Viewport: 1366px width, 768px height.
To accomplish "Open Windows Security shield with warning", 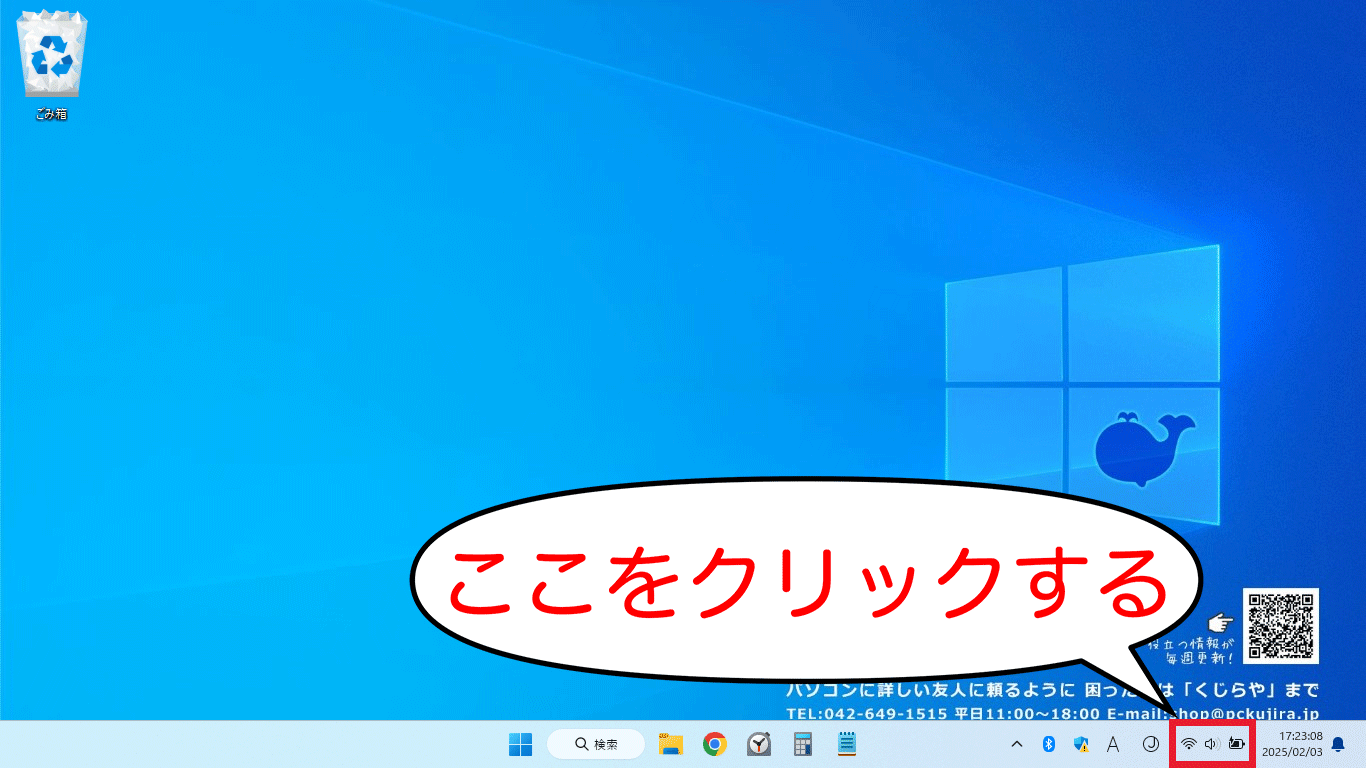I will pos(1081,744).
